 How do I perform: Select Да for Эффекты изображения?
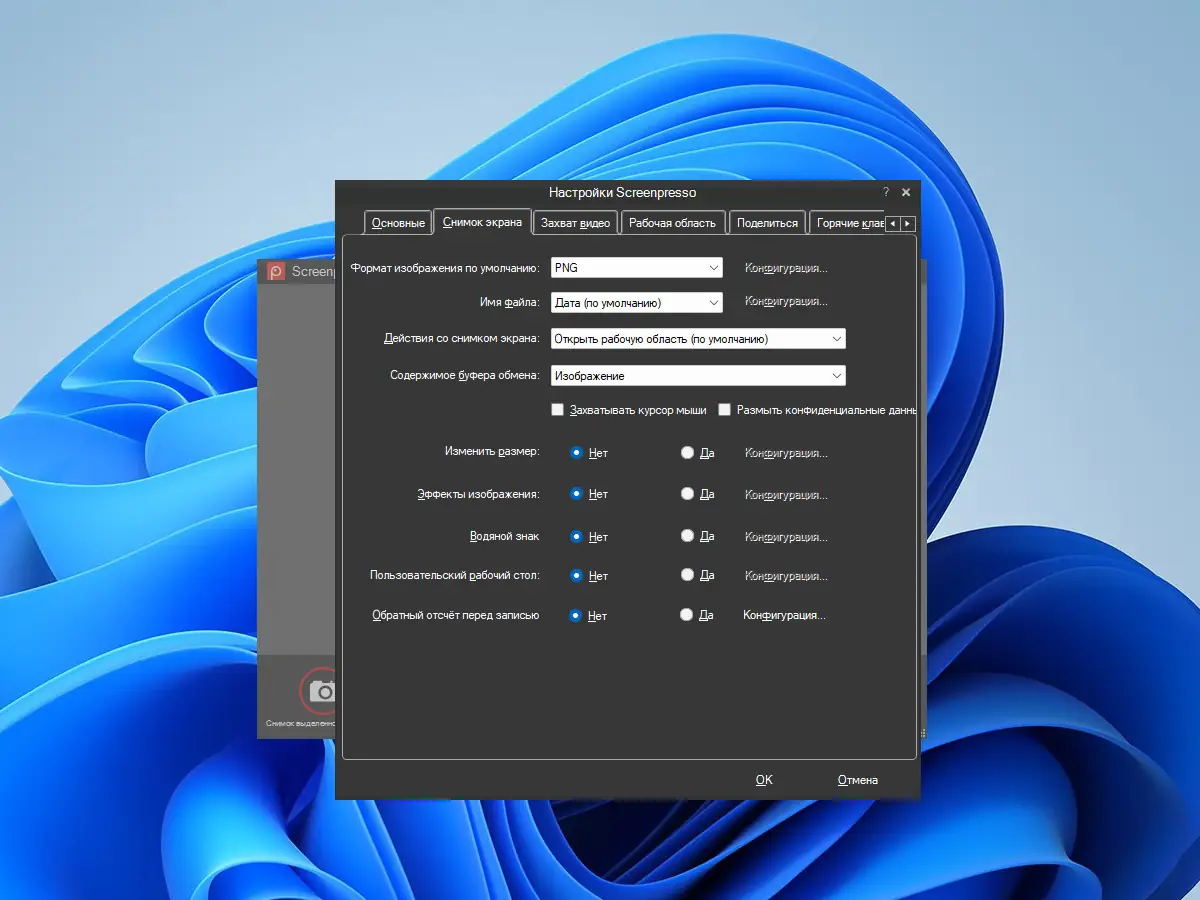(687, 494)
